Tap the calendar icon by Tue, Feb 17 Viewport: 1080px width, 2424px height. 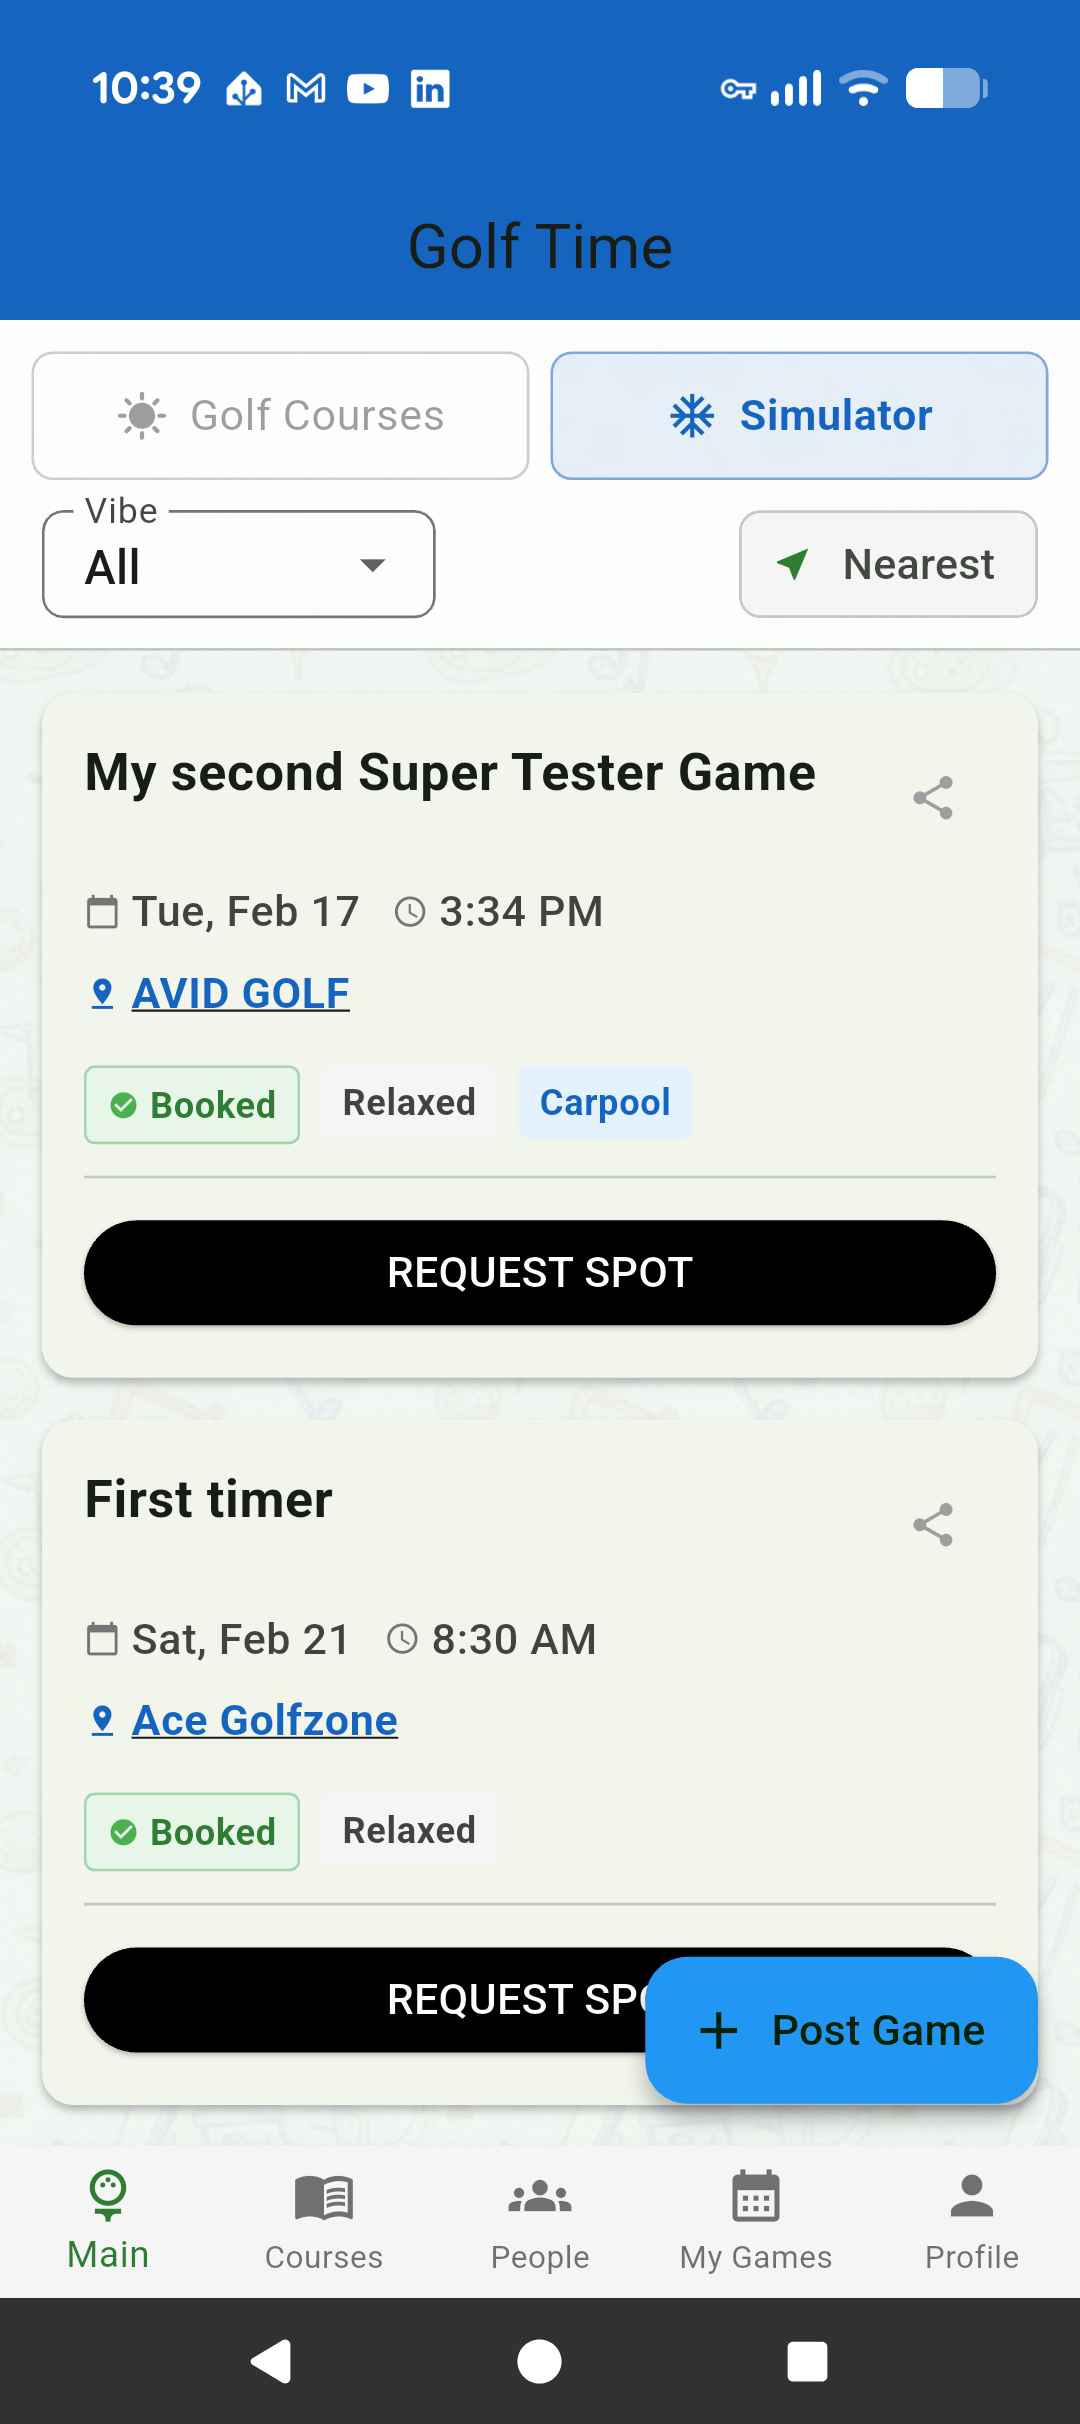[x=102, y=912]
